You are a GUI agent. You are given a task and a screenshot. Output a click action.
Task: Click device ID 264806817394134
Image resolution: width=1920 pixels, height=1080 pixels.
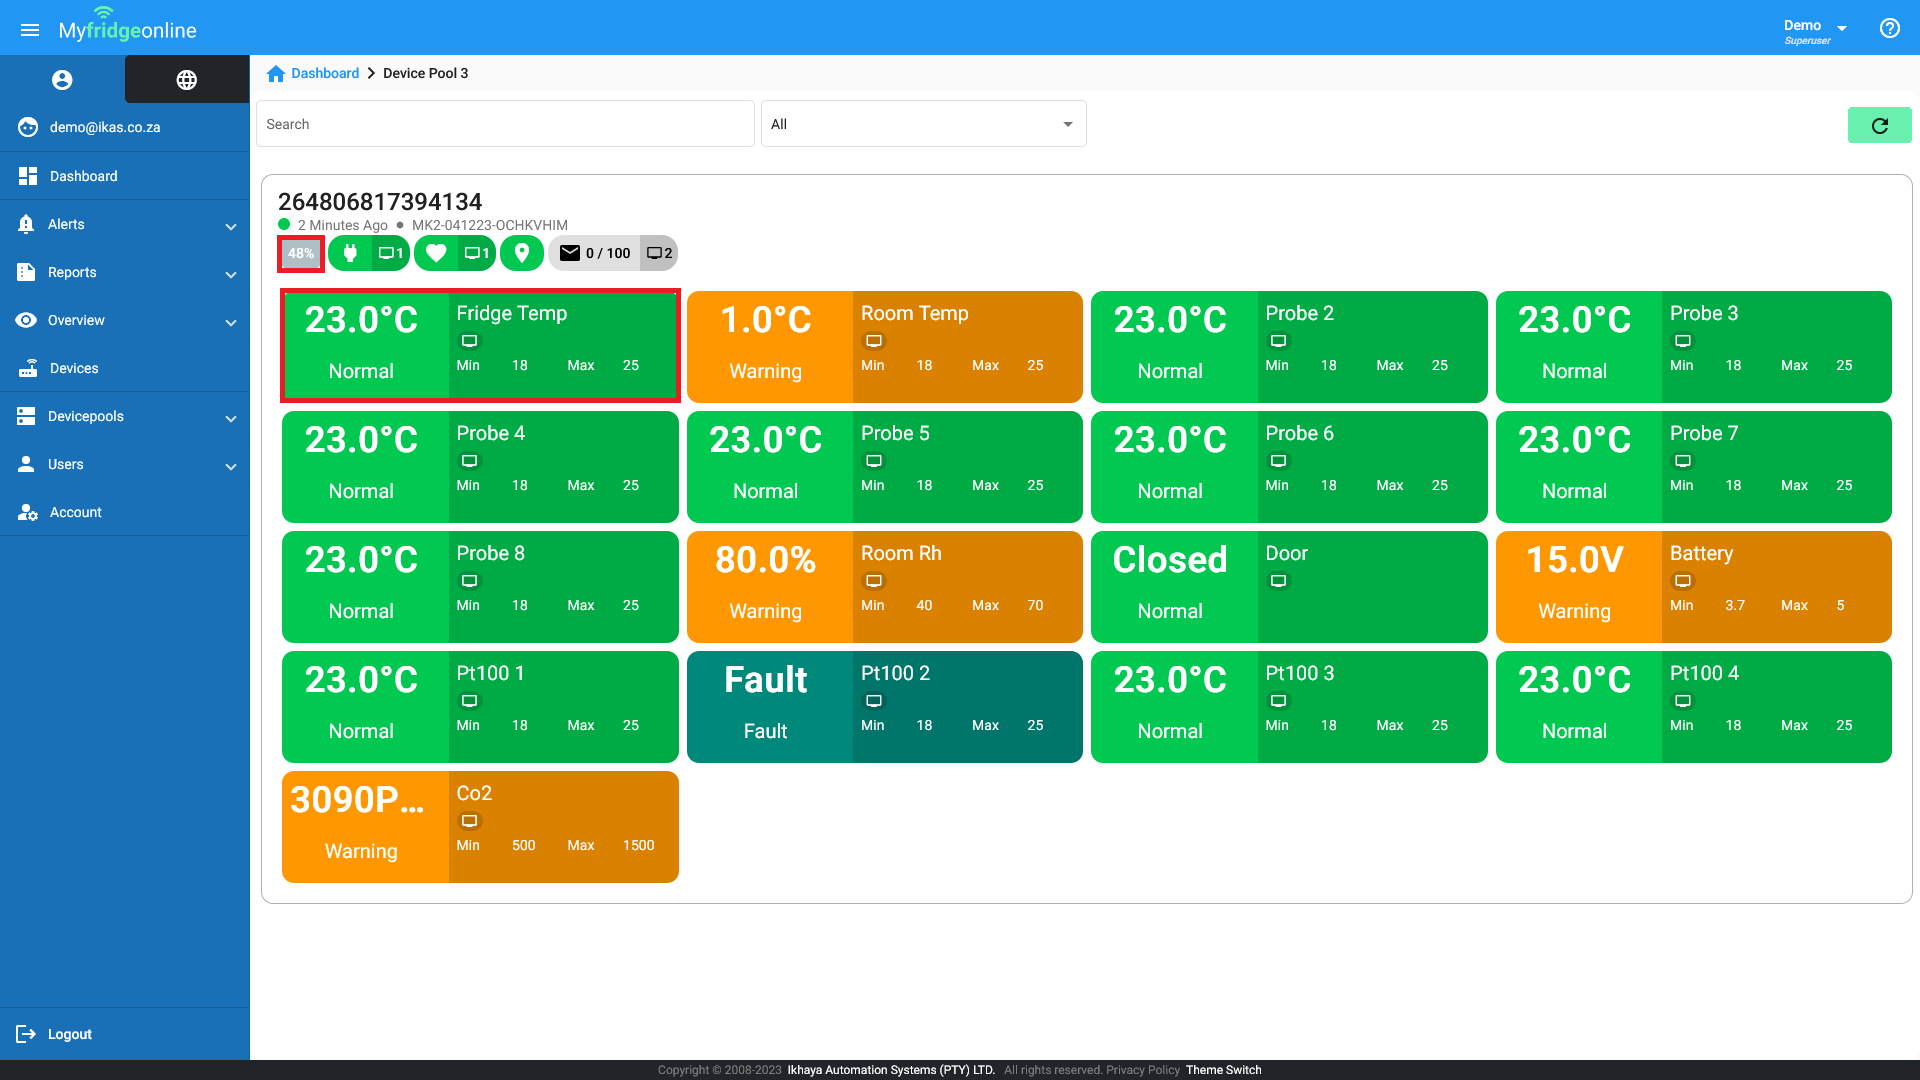click(x=380, y=202)
